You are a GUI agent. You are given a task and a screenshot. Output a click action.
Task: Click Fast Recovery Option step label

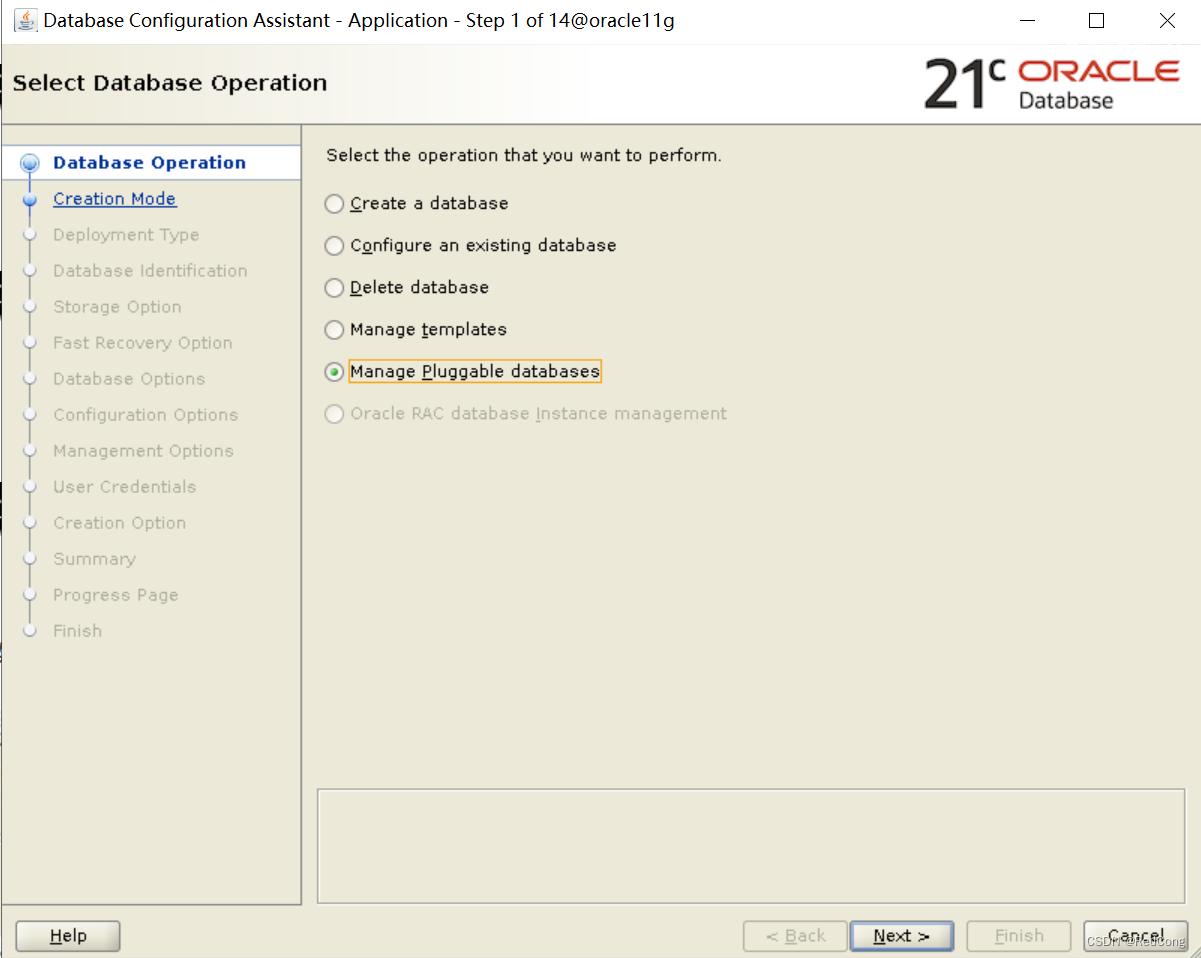click(143, 343)
